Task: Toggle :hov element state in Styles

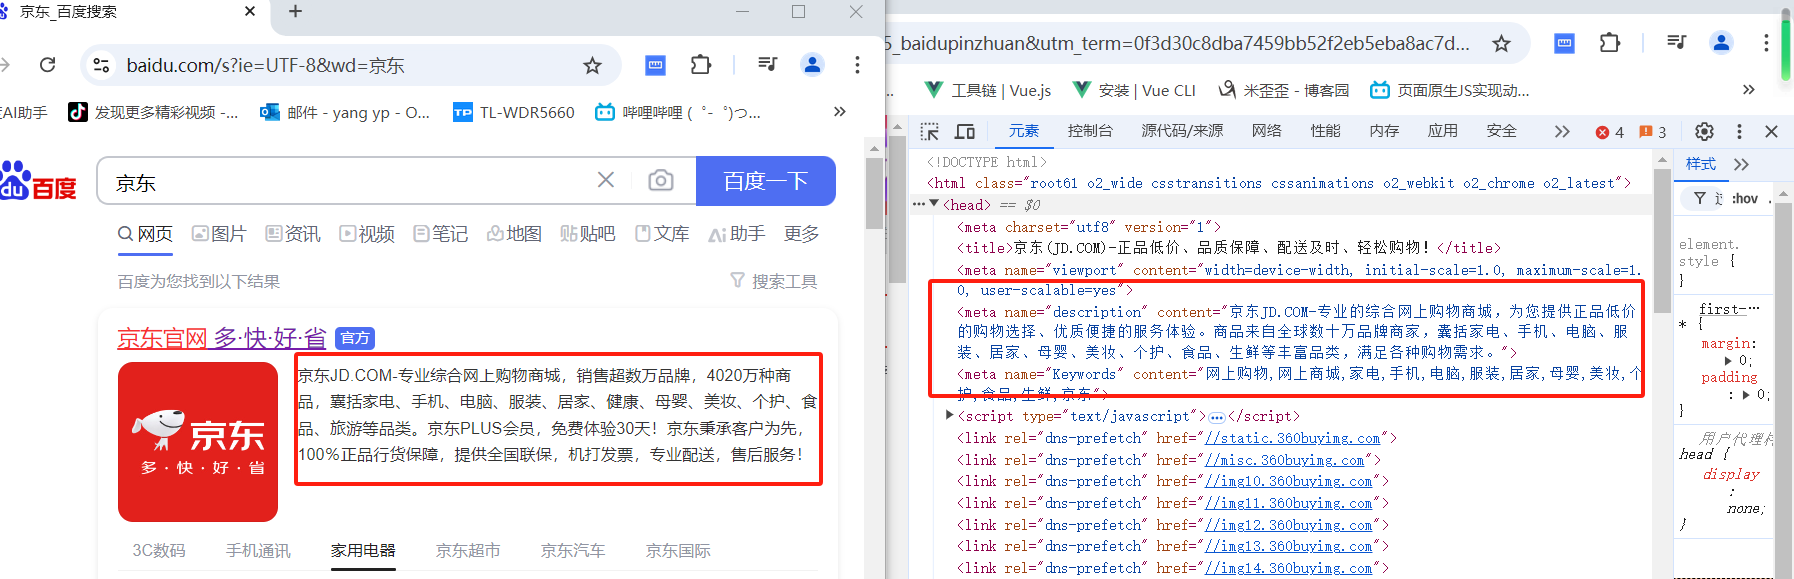Action: [1745, 198]
